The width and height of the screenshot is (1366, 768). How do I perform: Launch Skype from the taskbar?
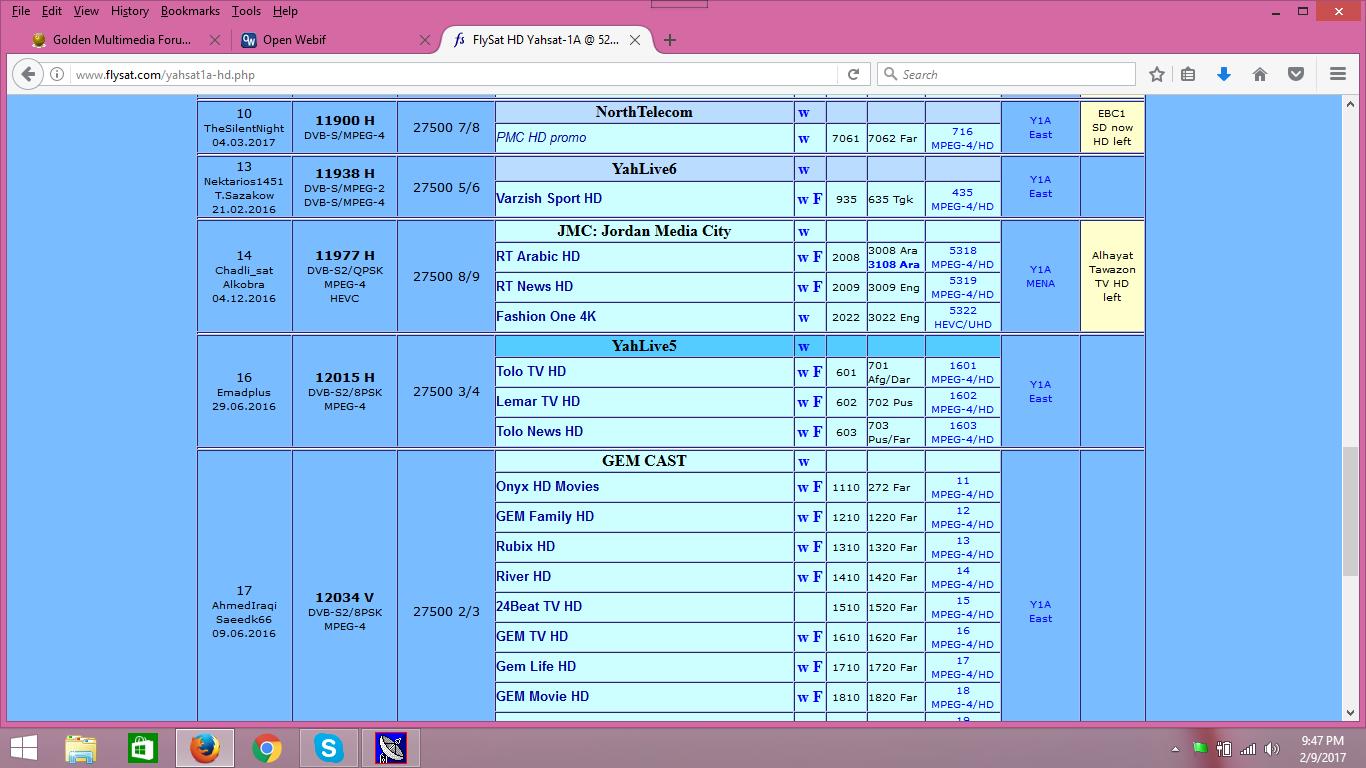[x=328, y=747]
